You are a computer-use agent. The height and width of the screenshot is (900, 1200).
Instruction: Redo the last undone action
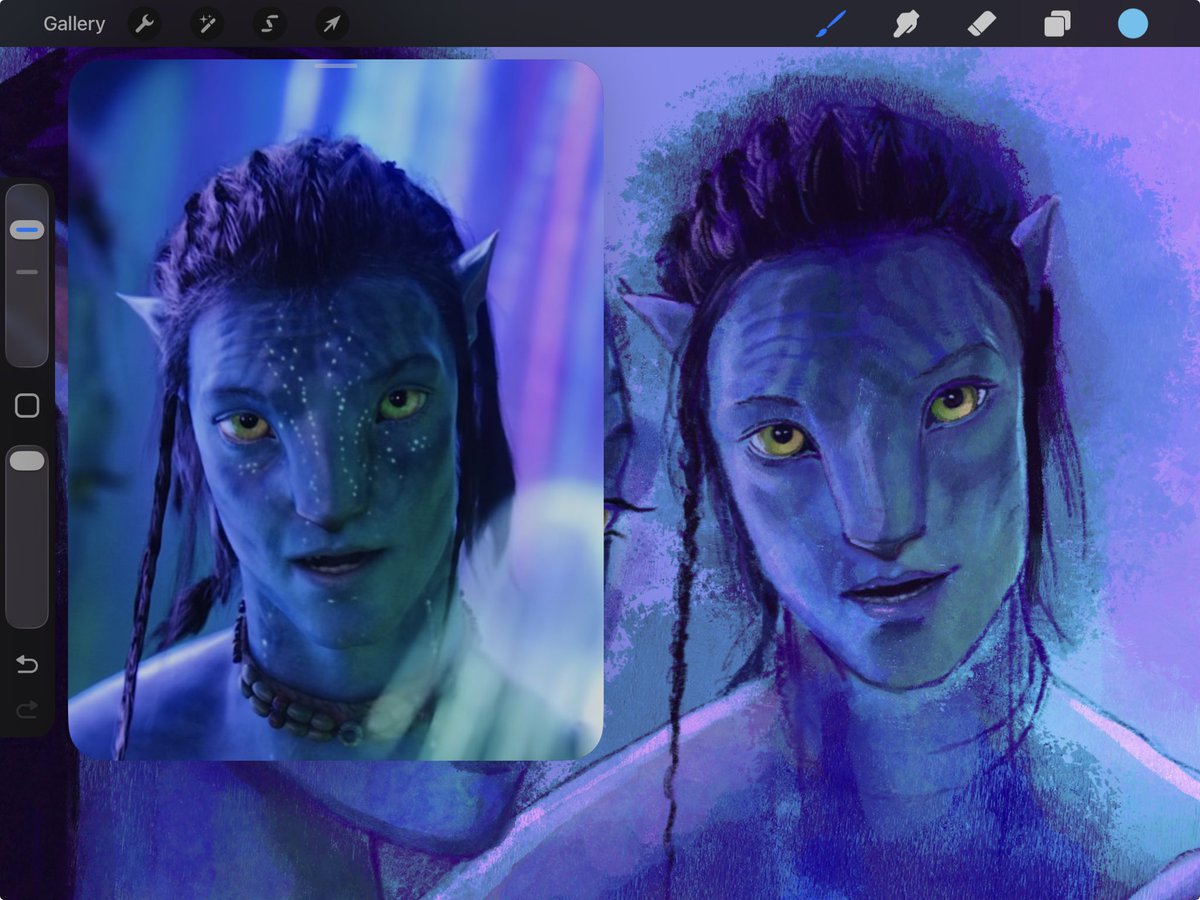(27, 709)
